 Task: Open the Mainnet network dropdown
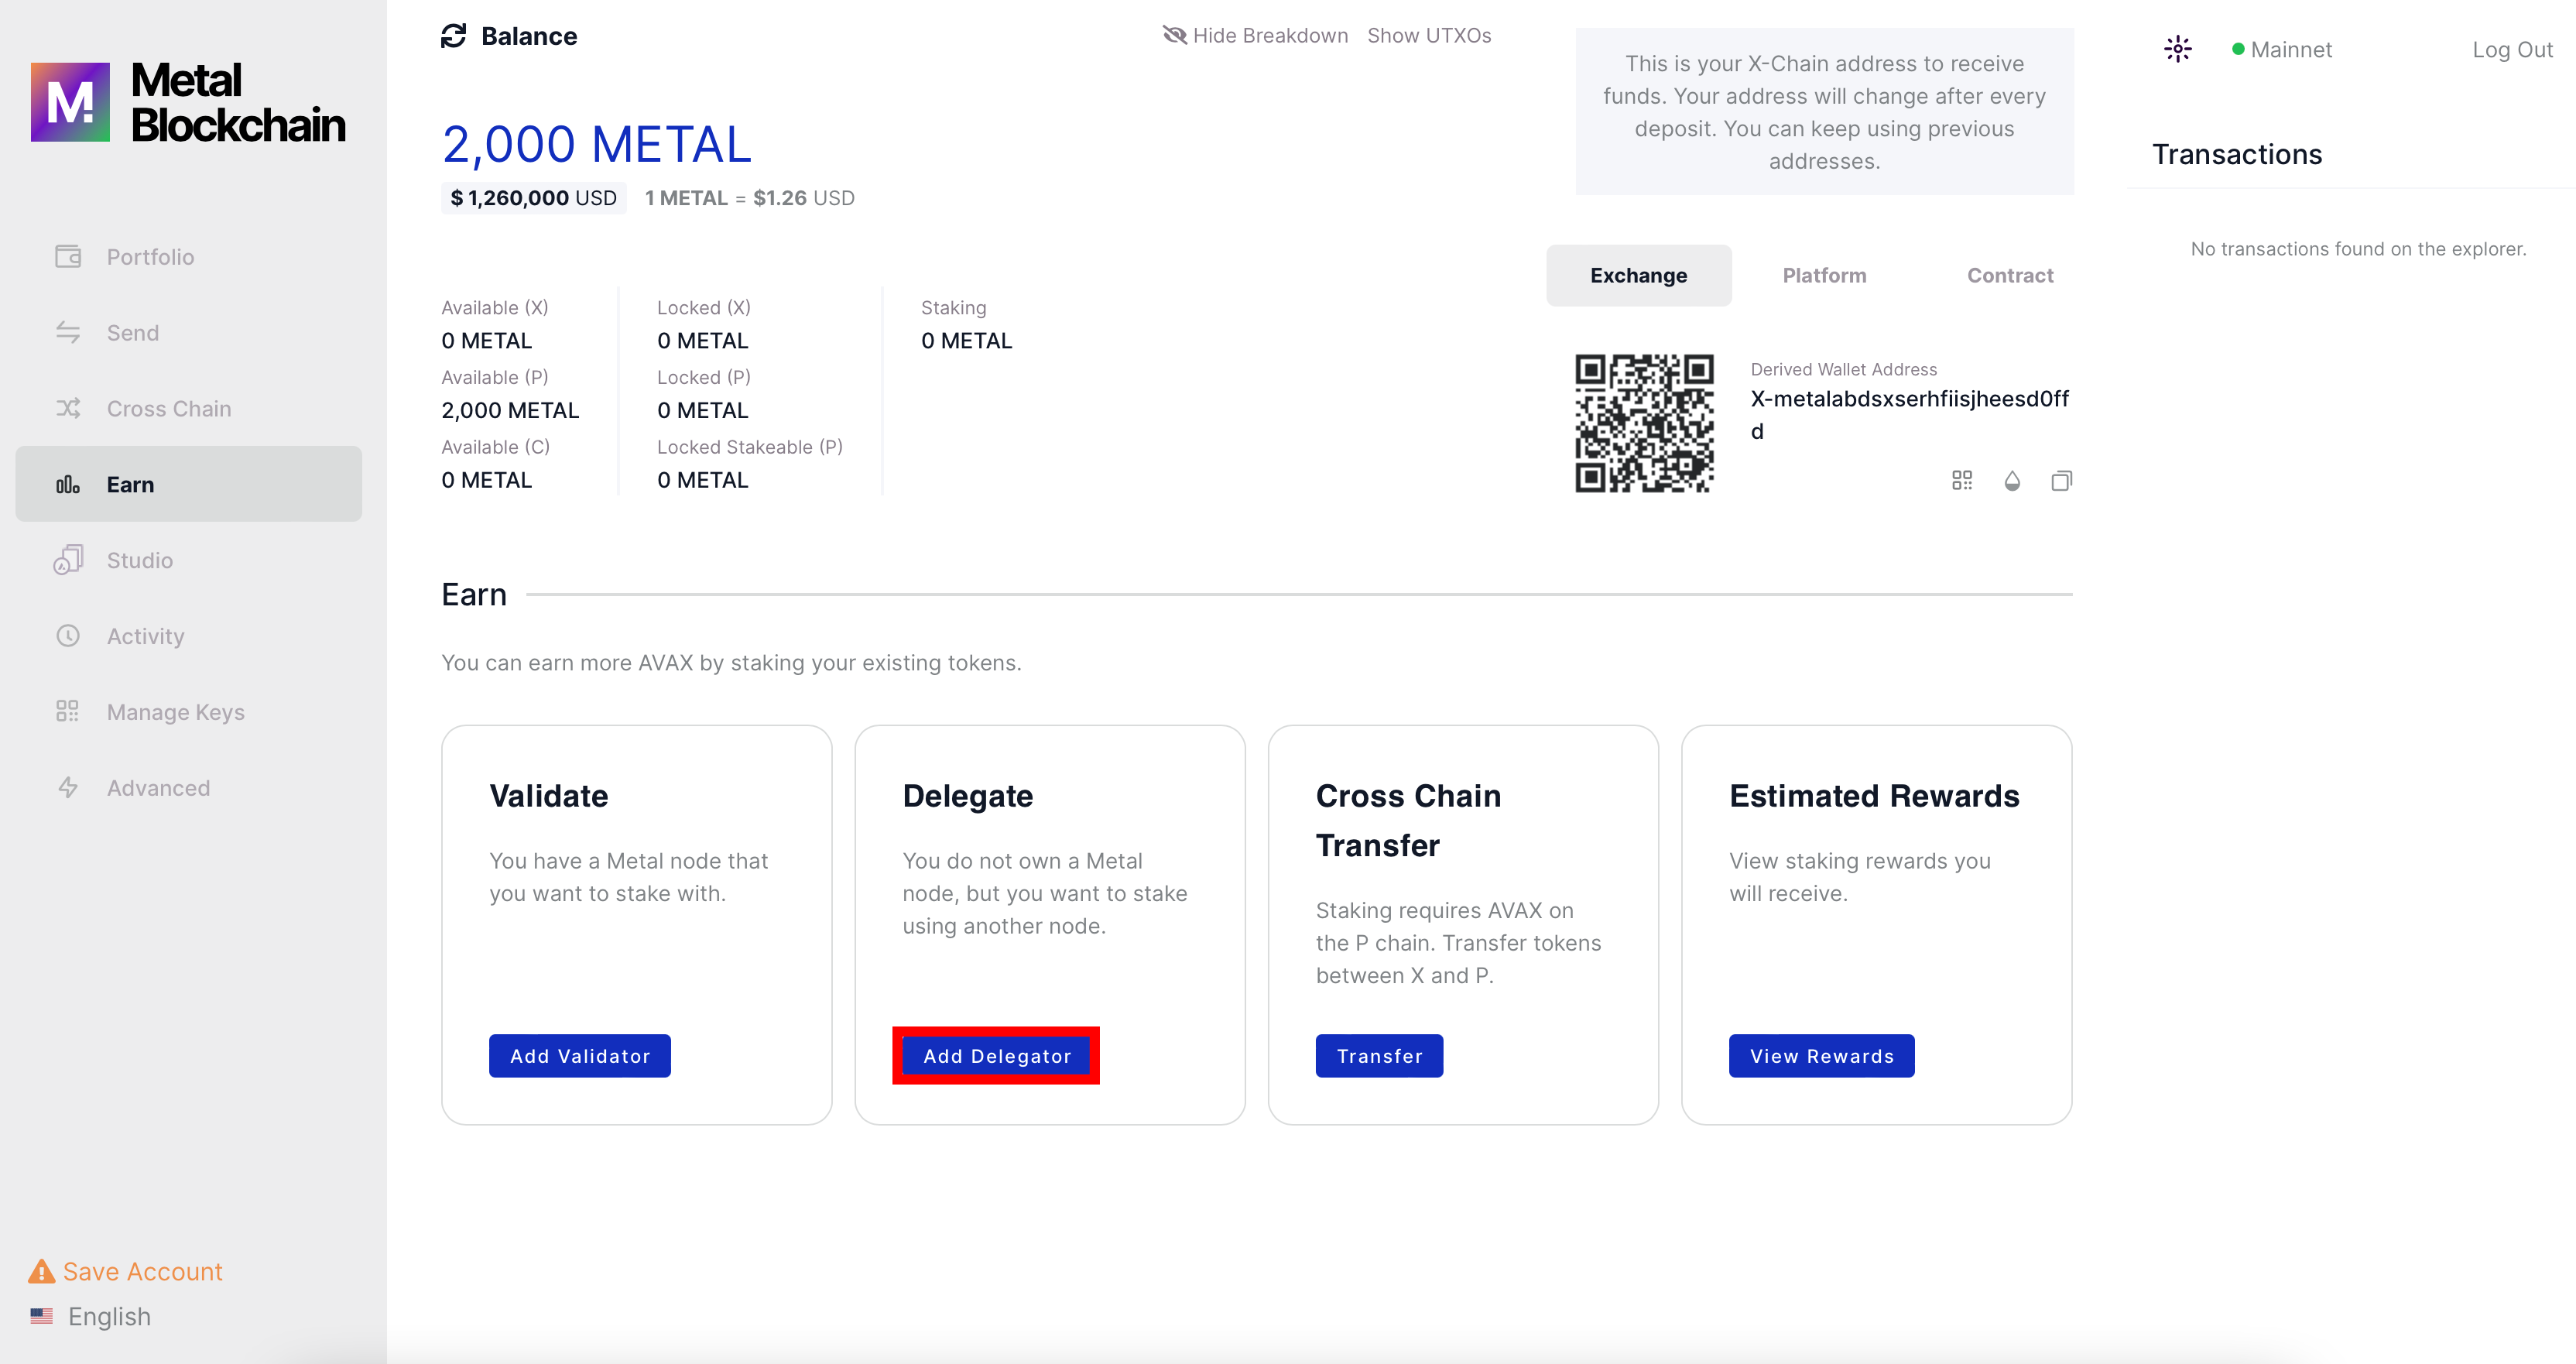[2282, 49]
